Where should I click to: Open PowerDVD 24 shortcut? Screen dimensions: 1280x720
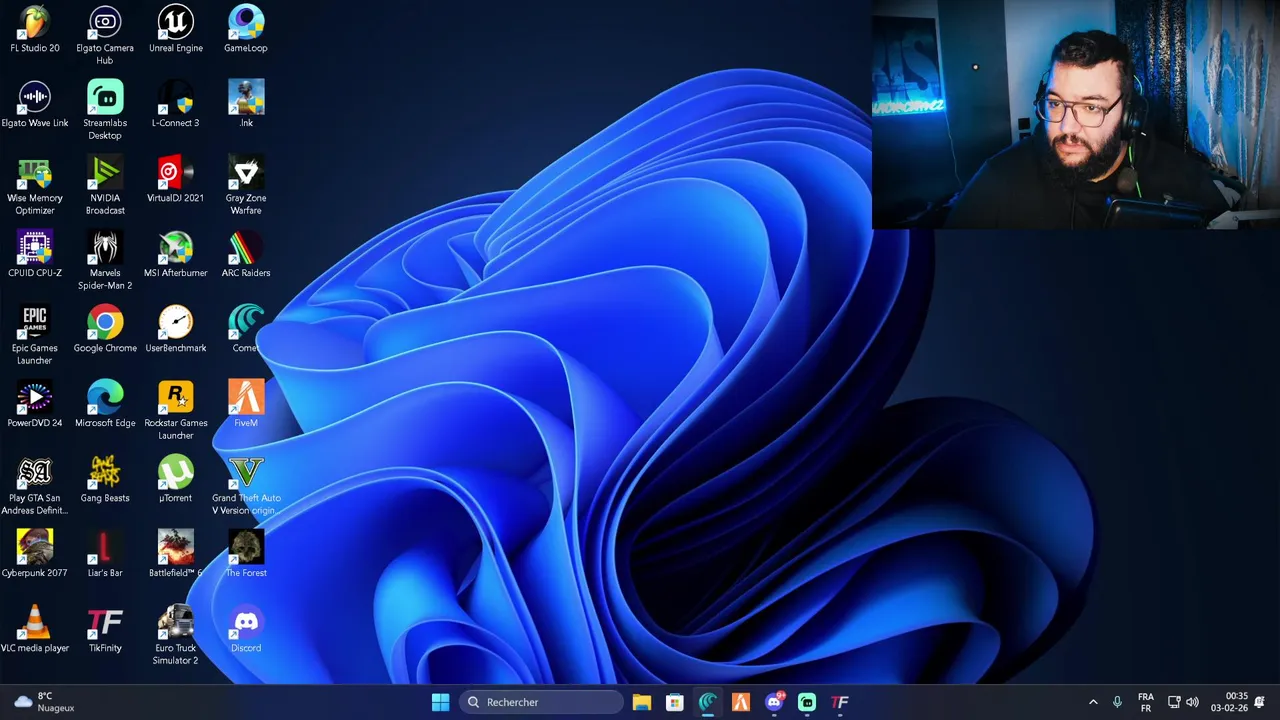(35, 404)
